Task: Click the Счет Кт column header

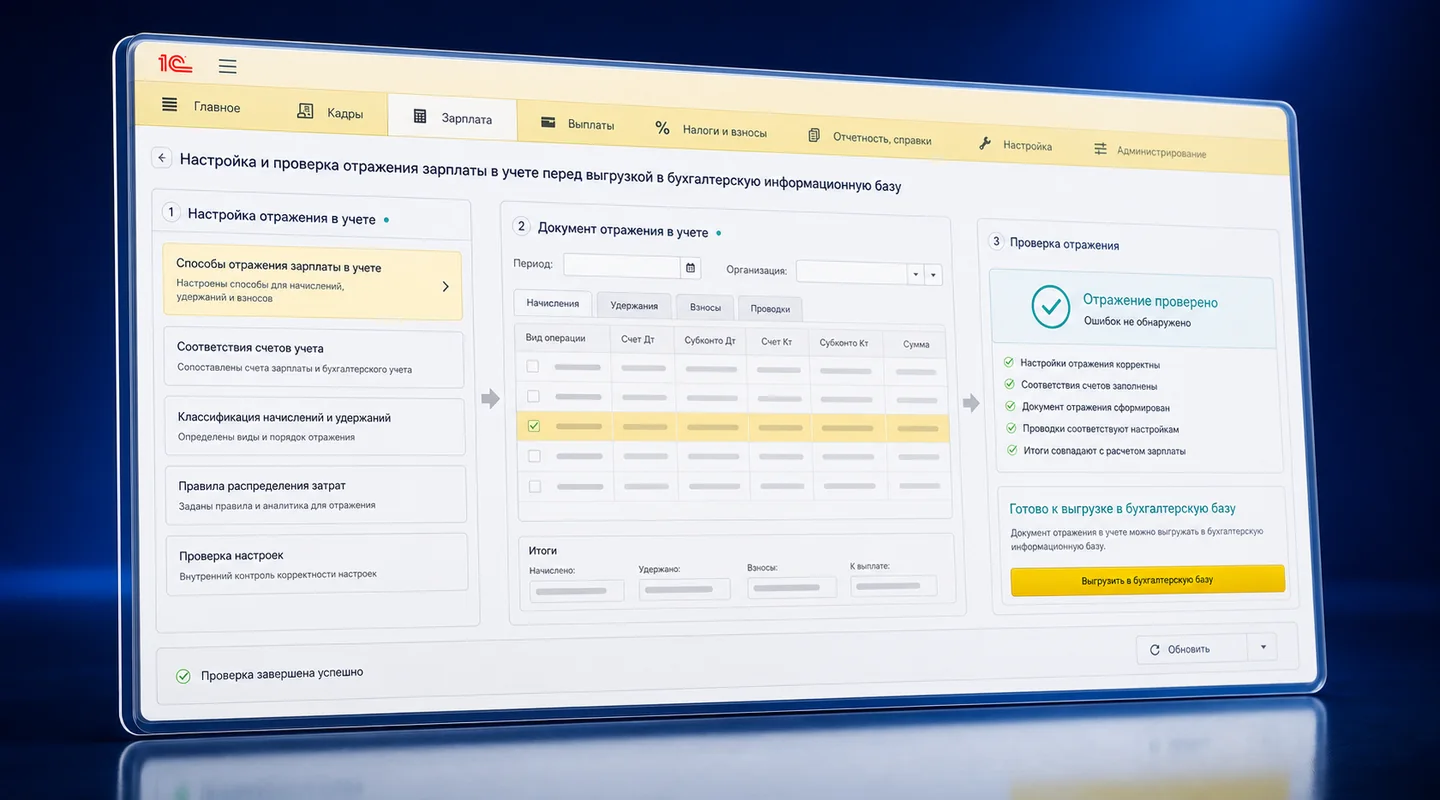Action: (776, 342)
